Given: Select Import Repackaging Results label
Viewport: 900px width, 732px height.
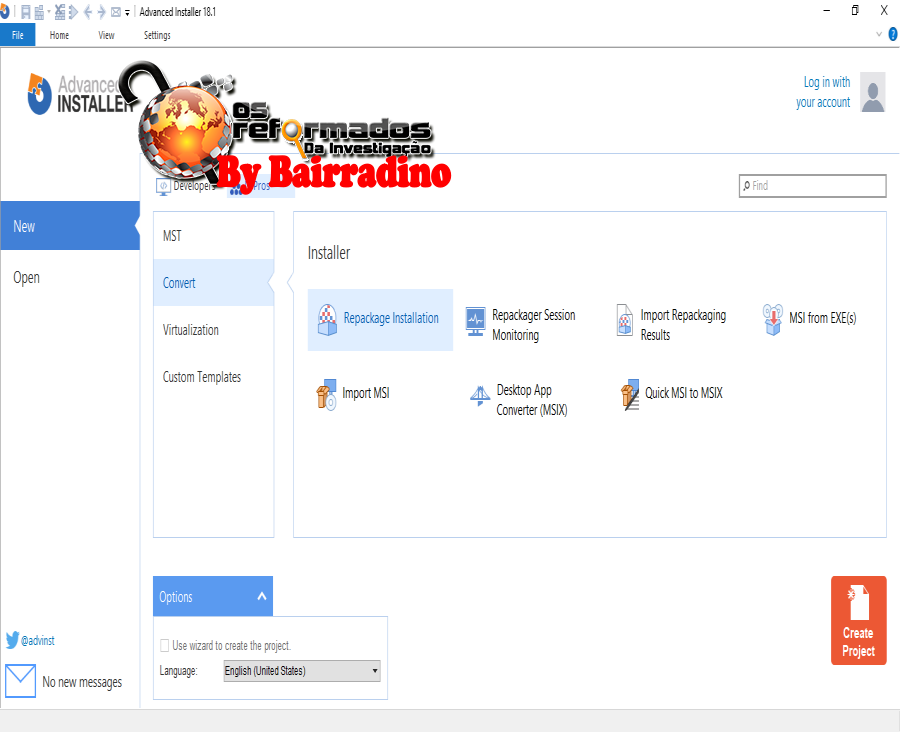Looking at the screenshot, I should pos(683,324).
